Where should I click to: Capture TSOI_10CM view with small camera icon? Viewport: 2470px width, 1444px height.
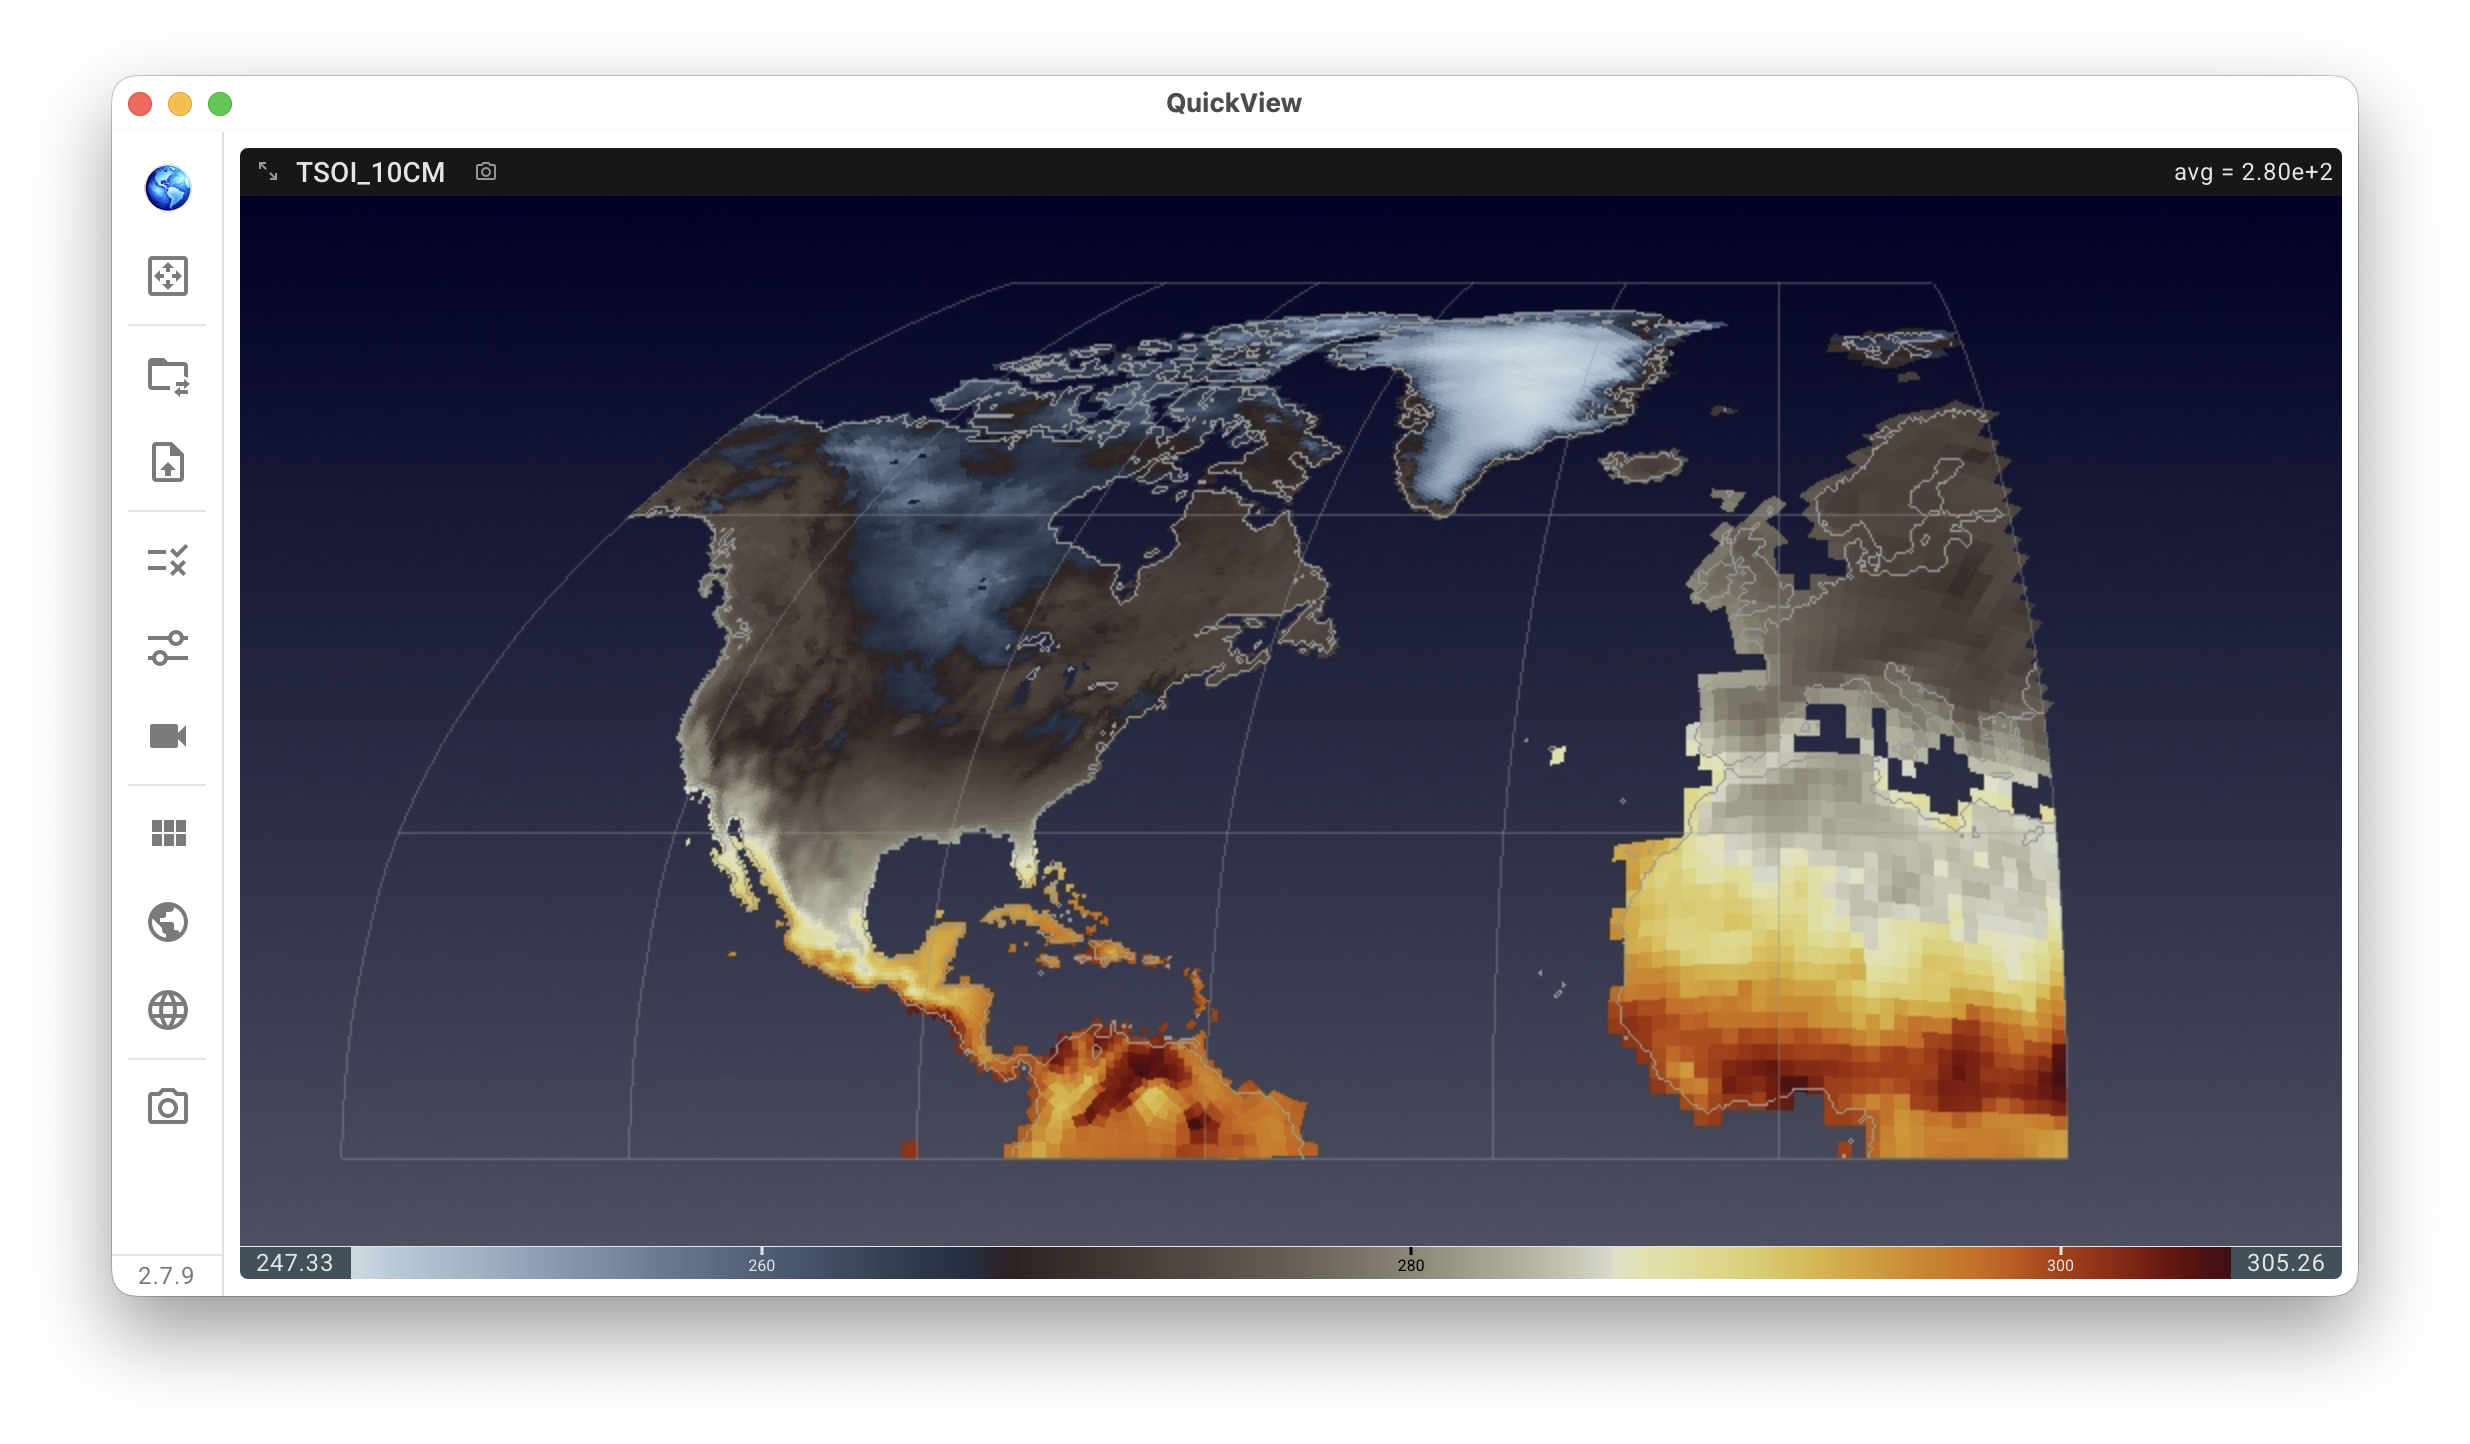click(486, 172)
